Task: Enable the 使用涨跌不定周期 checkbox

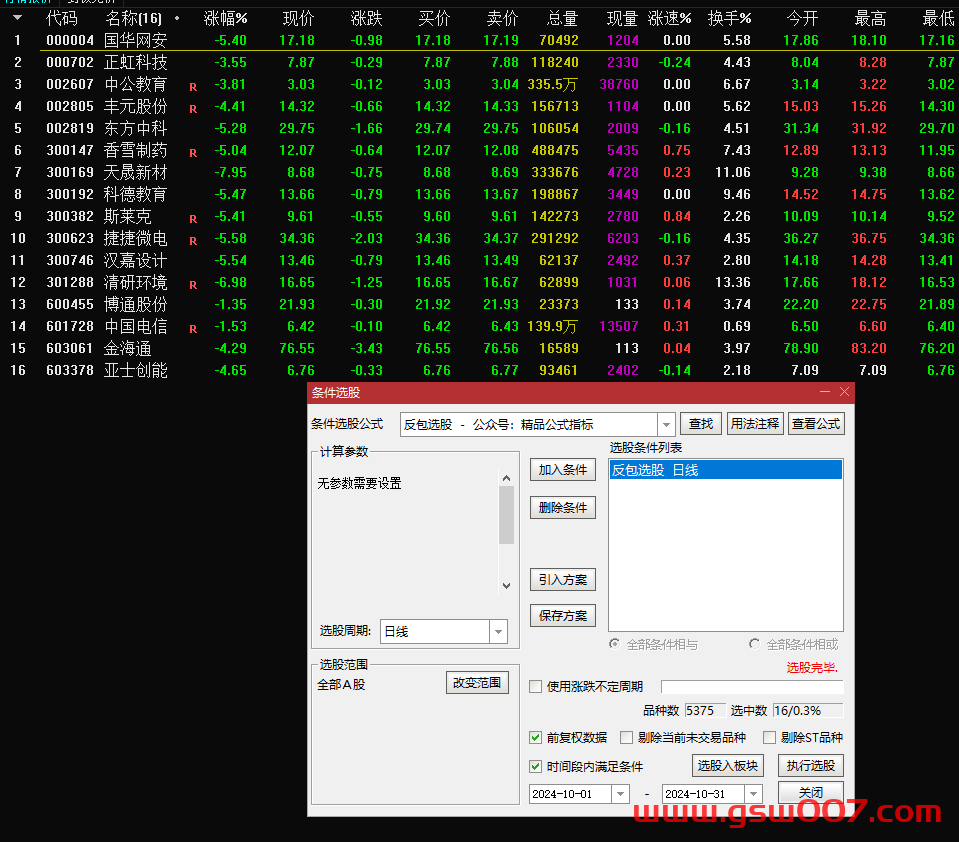Action: [x=536, y=687]
